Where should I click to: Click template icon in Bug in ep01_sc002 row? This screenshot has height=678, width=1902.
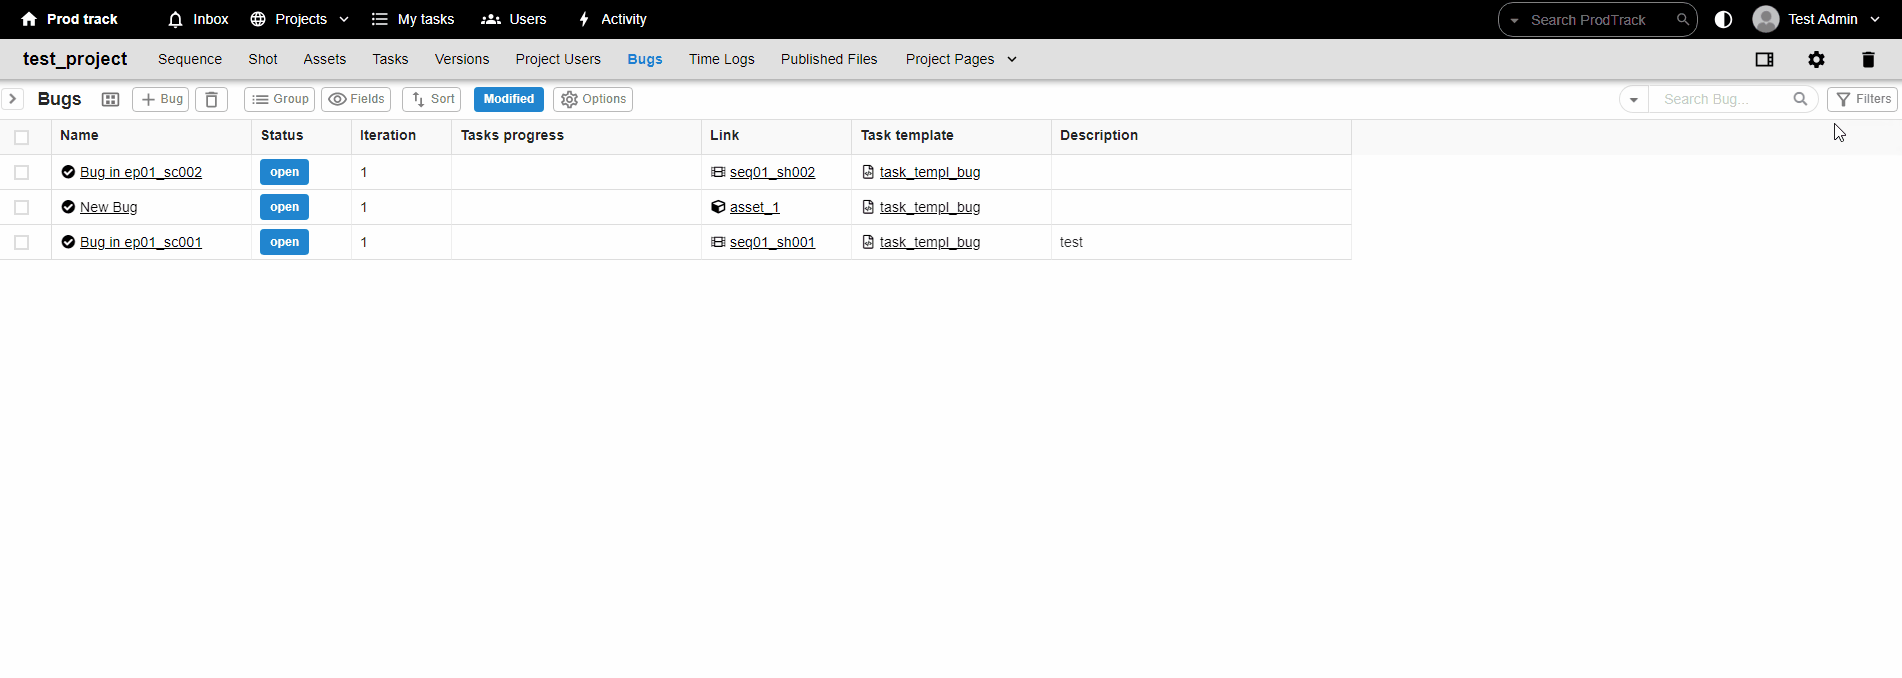coord(868,172)
